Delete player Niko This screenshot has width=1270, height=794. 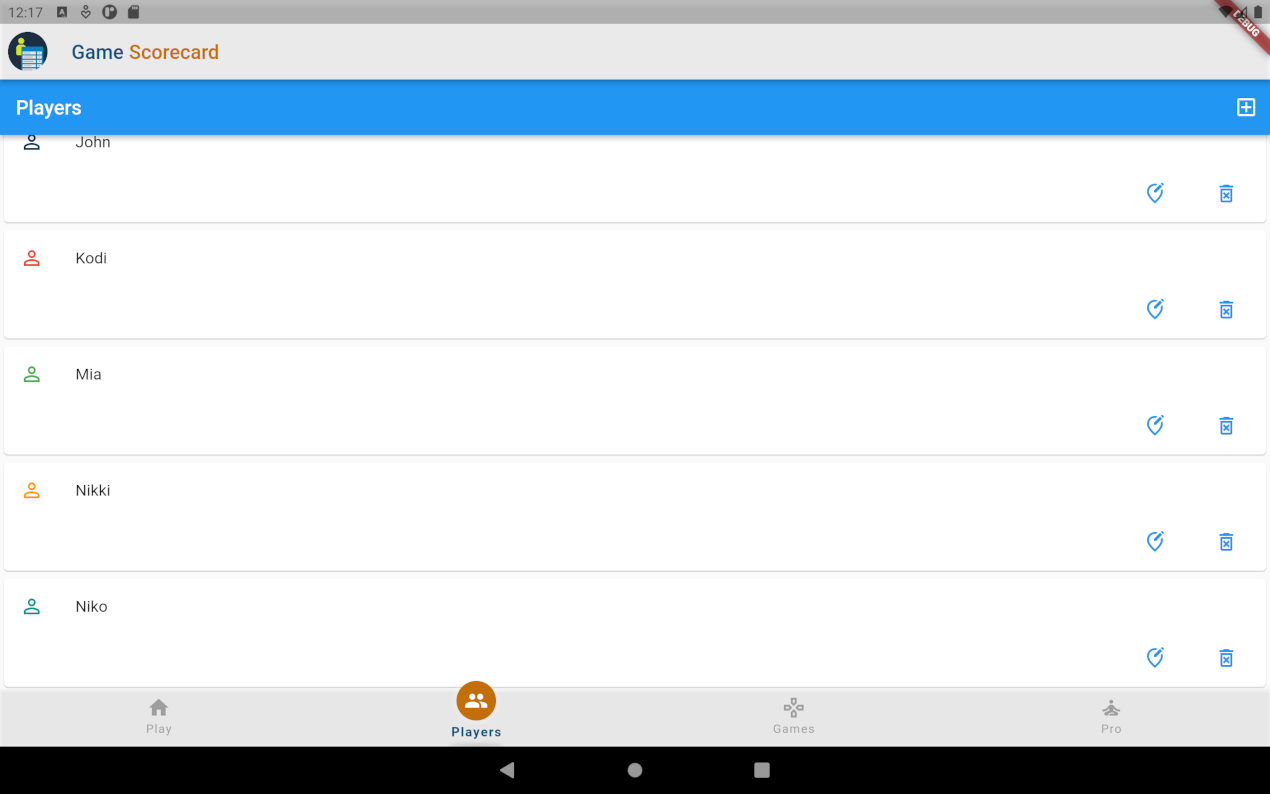click(x=1226, y=658)
